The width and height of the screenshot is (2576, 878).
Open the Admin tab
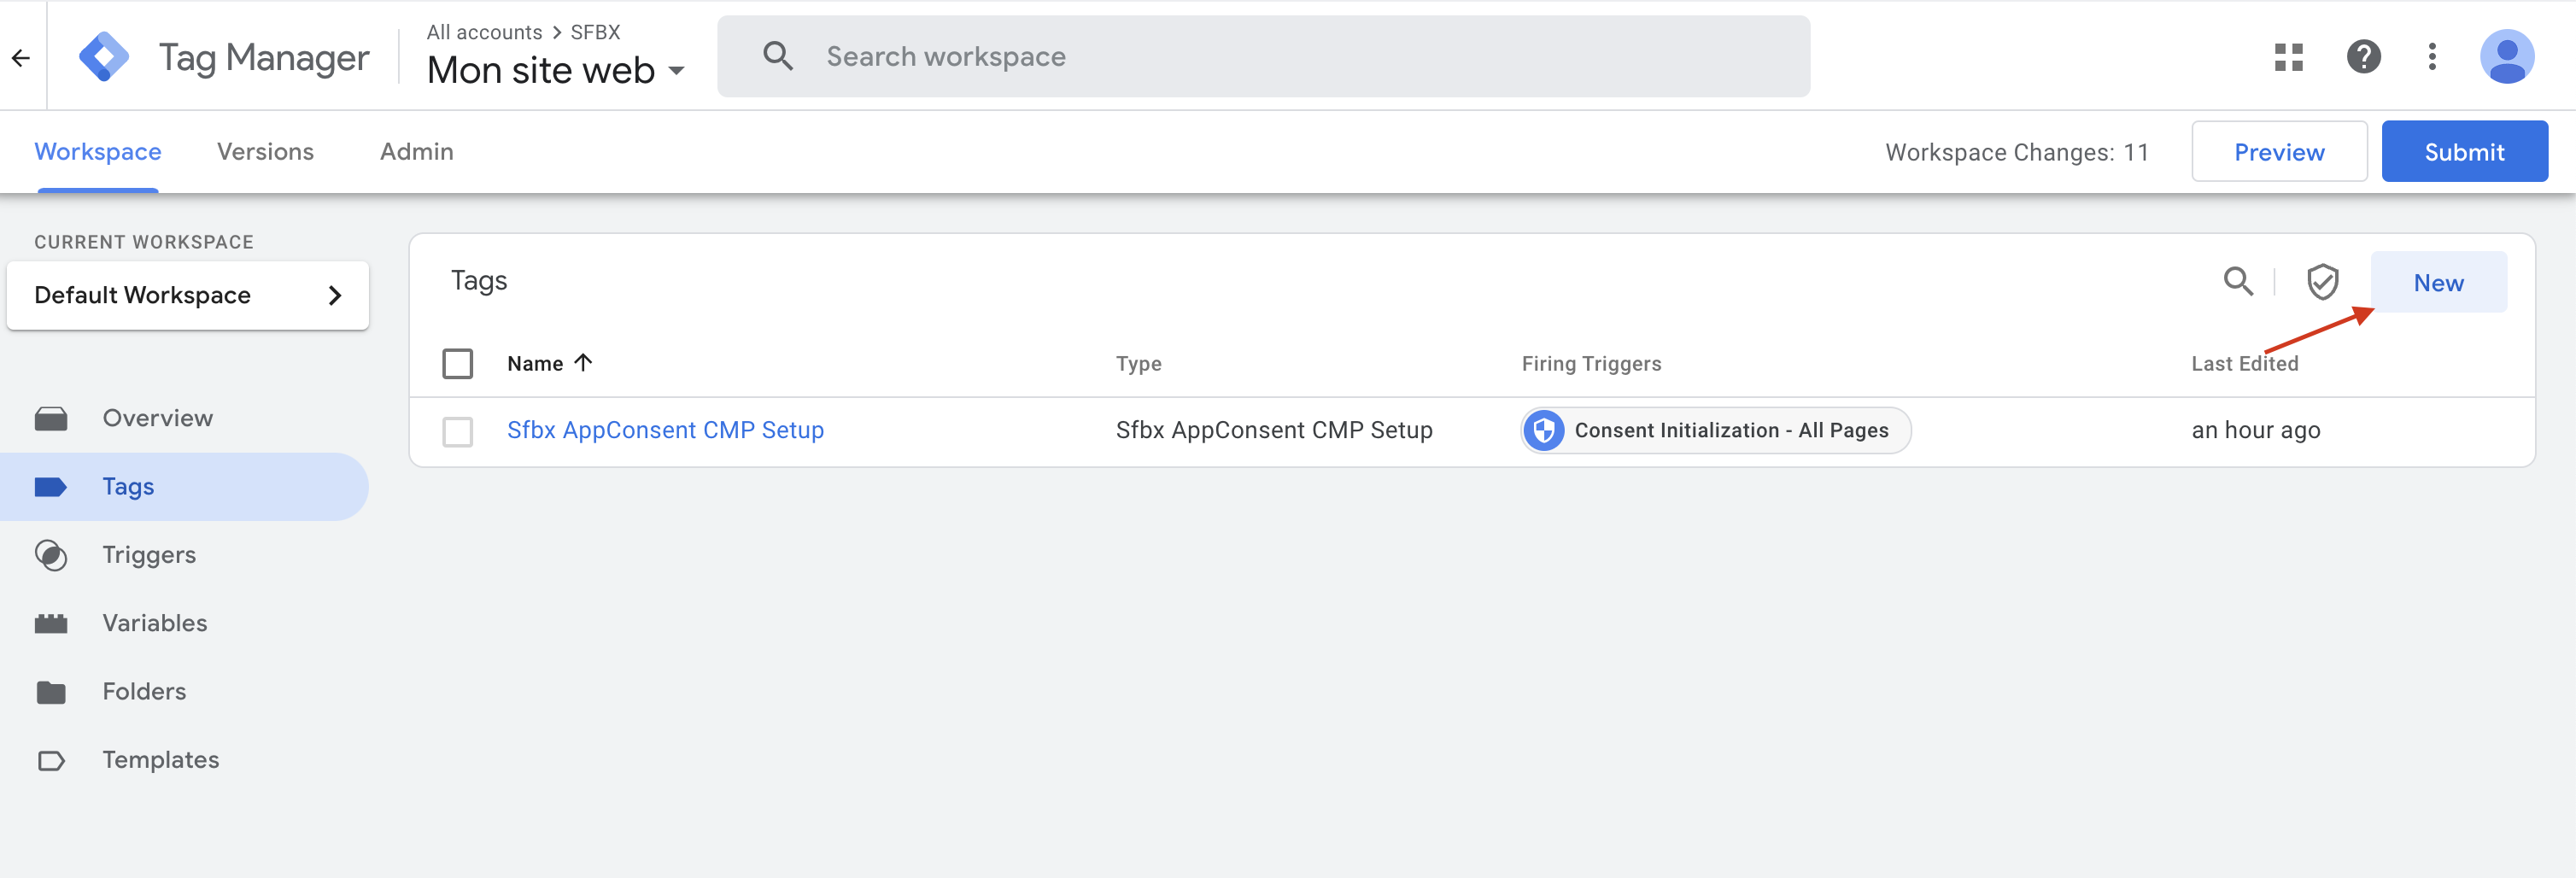point(417,151)
